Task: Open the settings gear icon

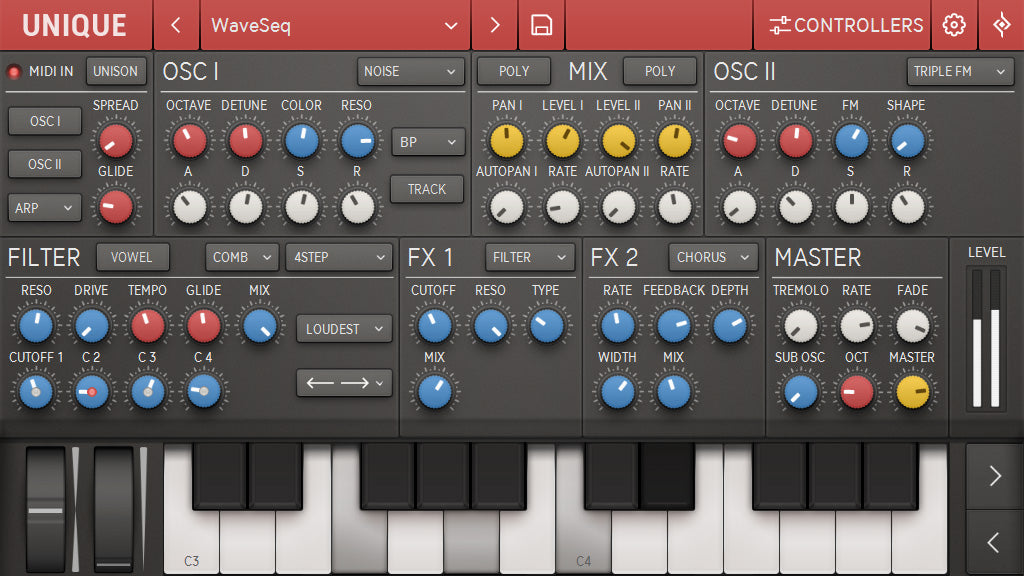Action: (x=954, y=25)
